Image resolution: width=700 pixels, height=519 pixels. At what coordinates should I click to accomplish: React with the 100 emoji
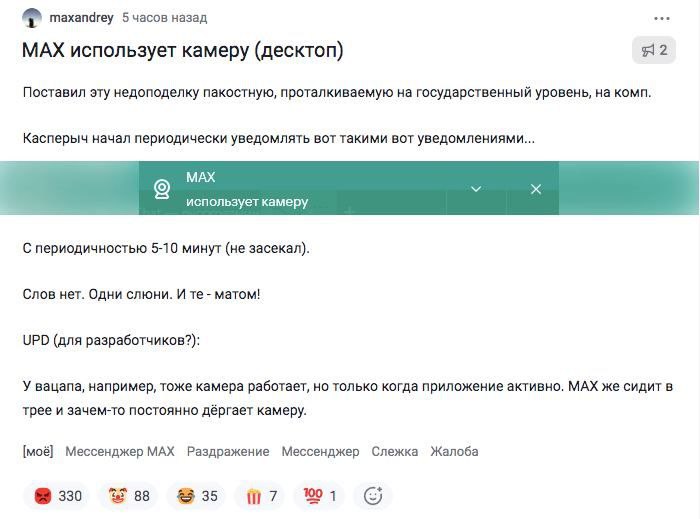pos(320,496)
